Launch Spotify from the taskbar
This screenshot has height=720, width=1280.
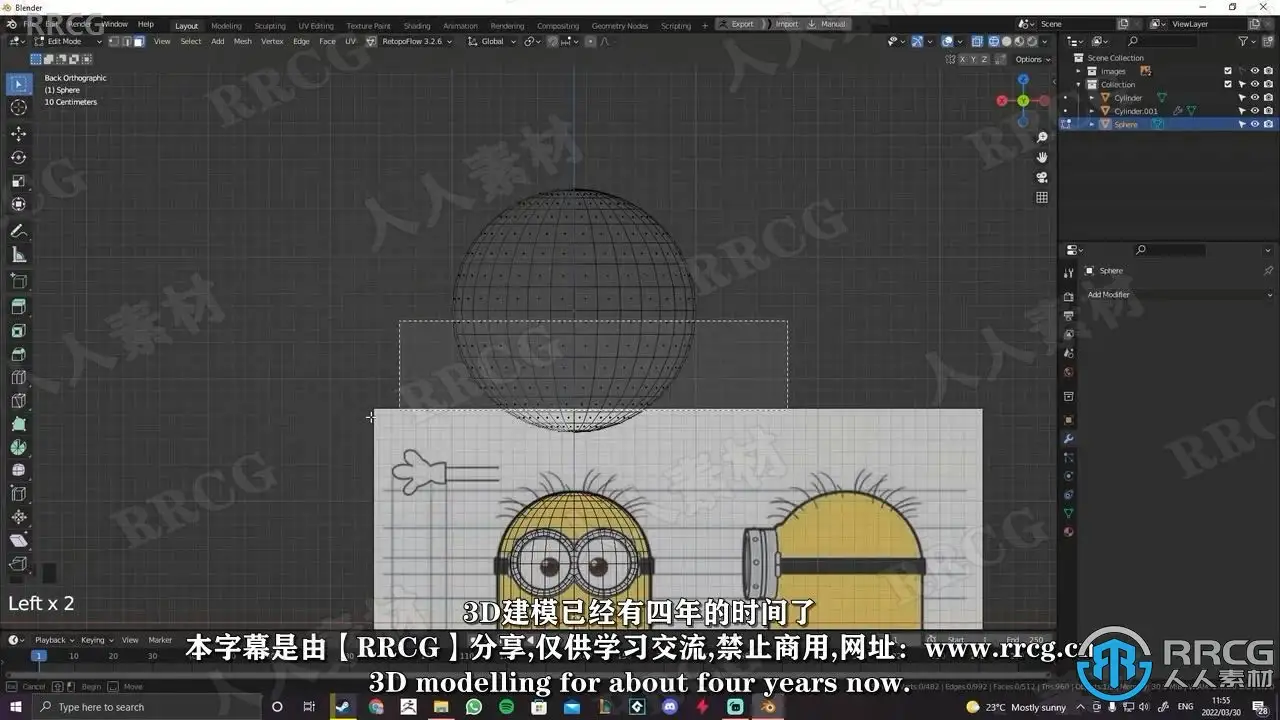pyautogui.click(x=506, y=707)
